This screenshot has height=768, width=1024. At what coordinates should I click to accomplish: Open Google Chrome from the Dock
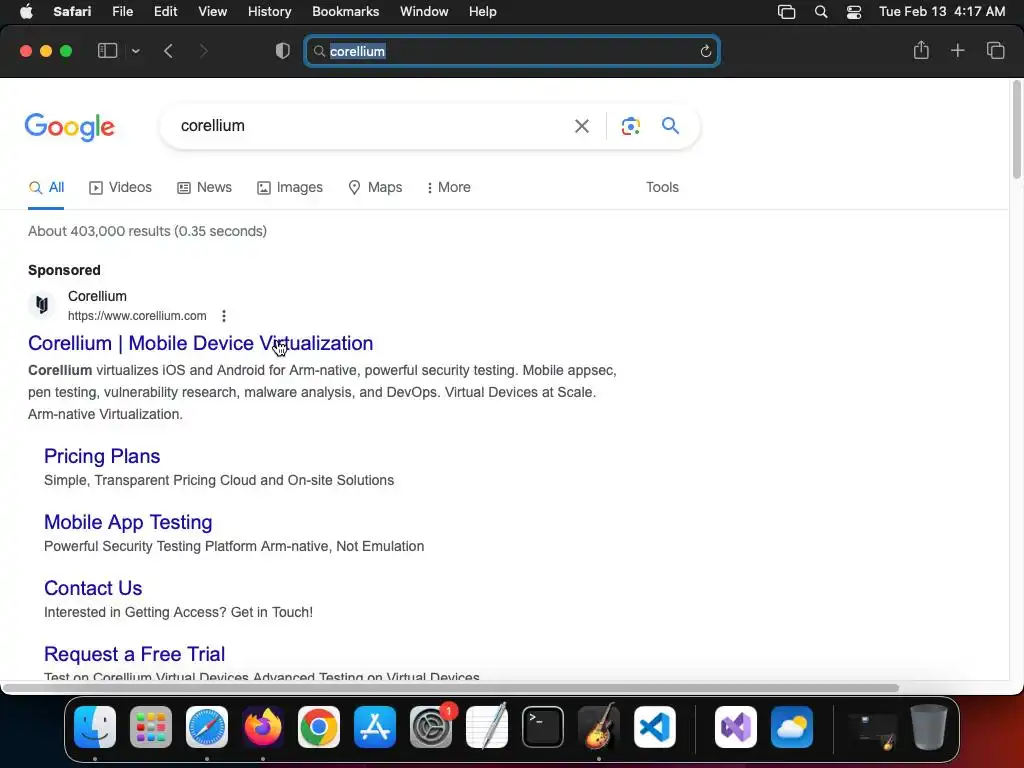click(319, 727)
